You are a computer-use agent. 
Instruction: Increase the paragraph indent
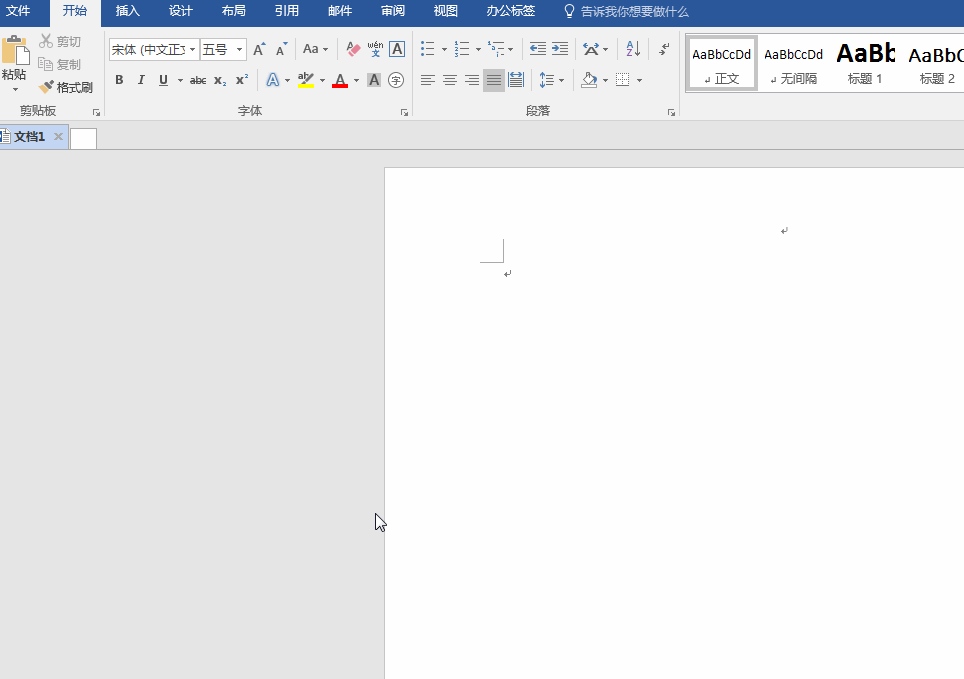(560, 49)
